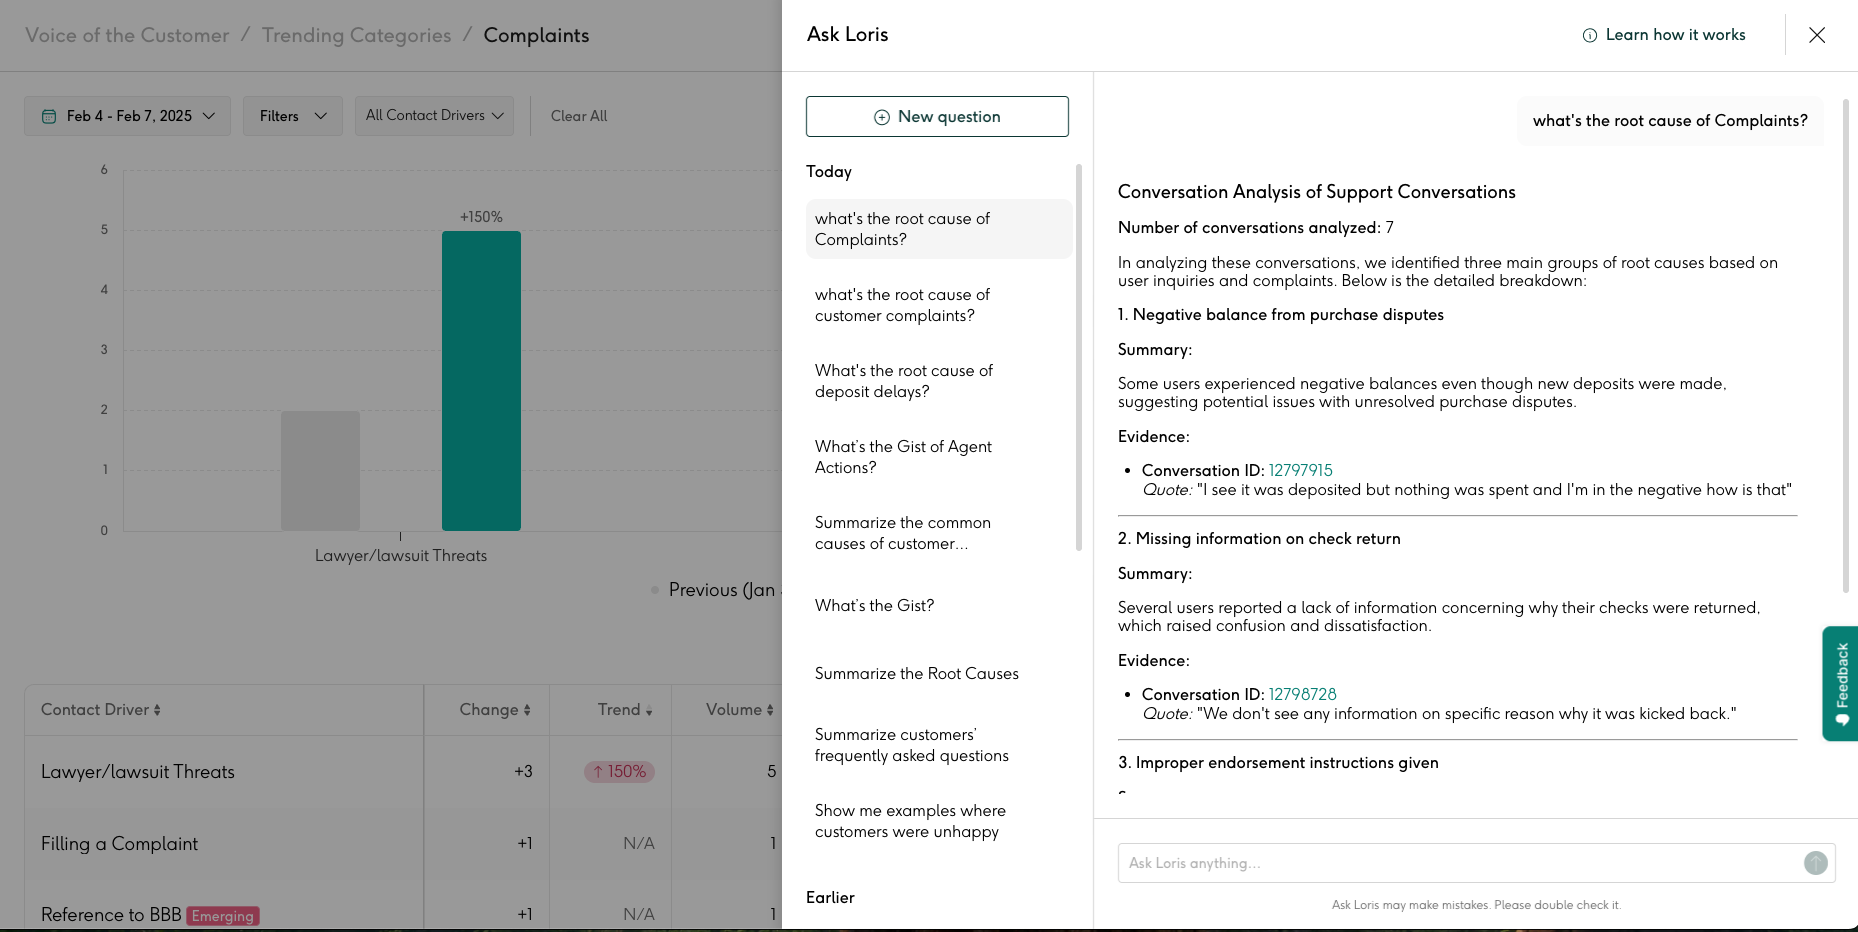Open conversation ID 12798728
1858x932 pixels.
(1302, 694)
